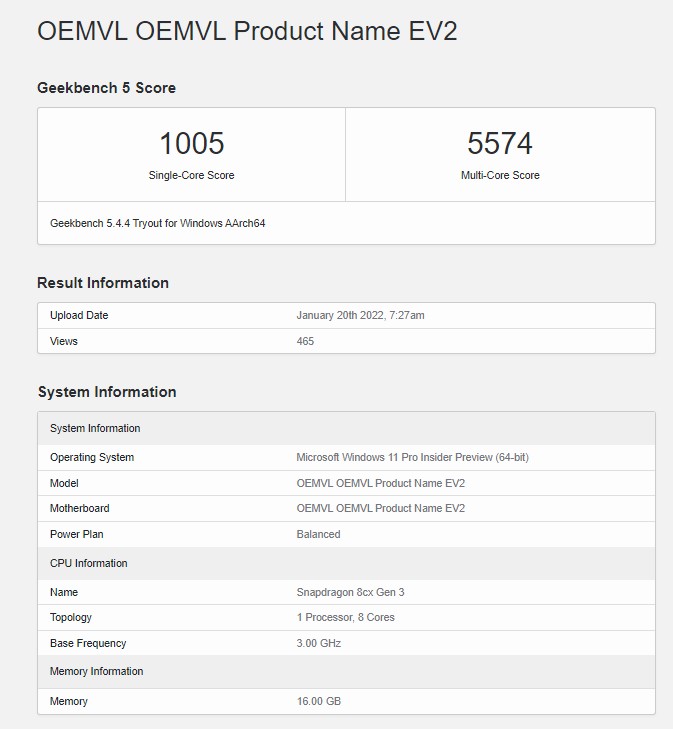Image resolution: width=673 pixels, height=729 pixels.
Task: Click the multi-core score value 5574
Action: tap(500, 144)
